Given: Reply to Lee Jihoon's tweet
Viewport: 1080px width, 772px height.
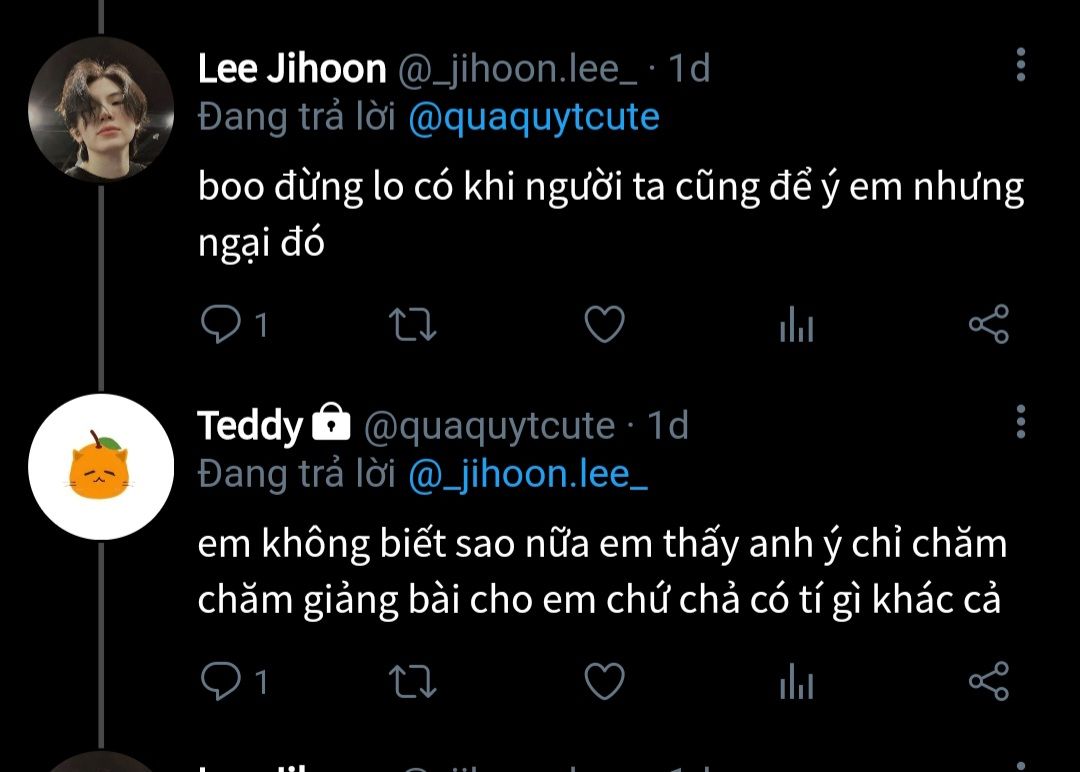Looking at the screenshot, I should tap(220, 324).
